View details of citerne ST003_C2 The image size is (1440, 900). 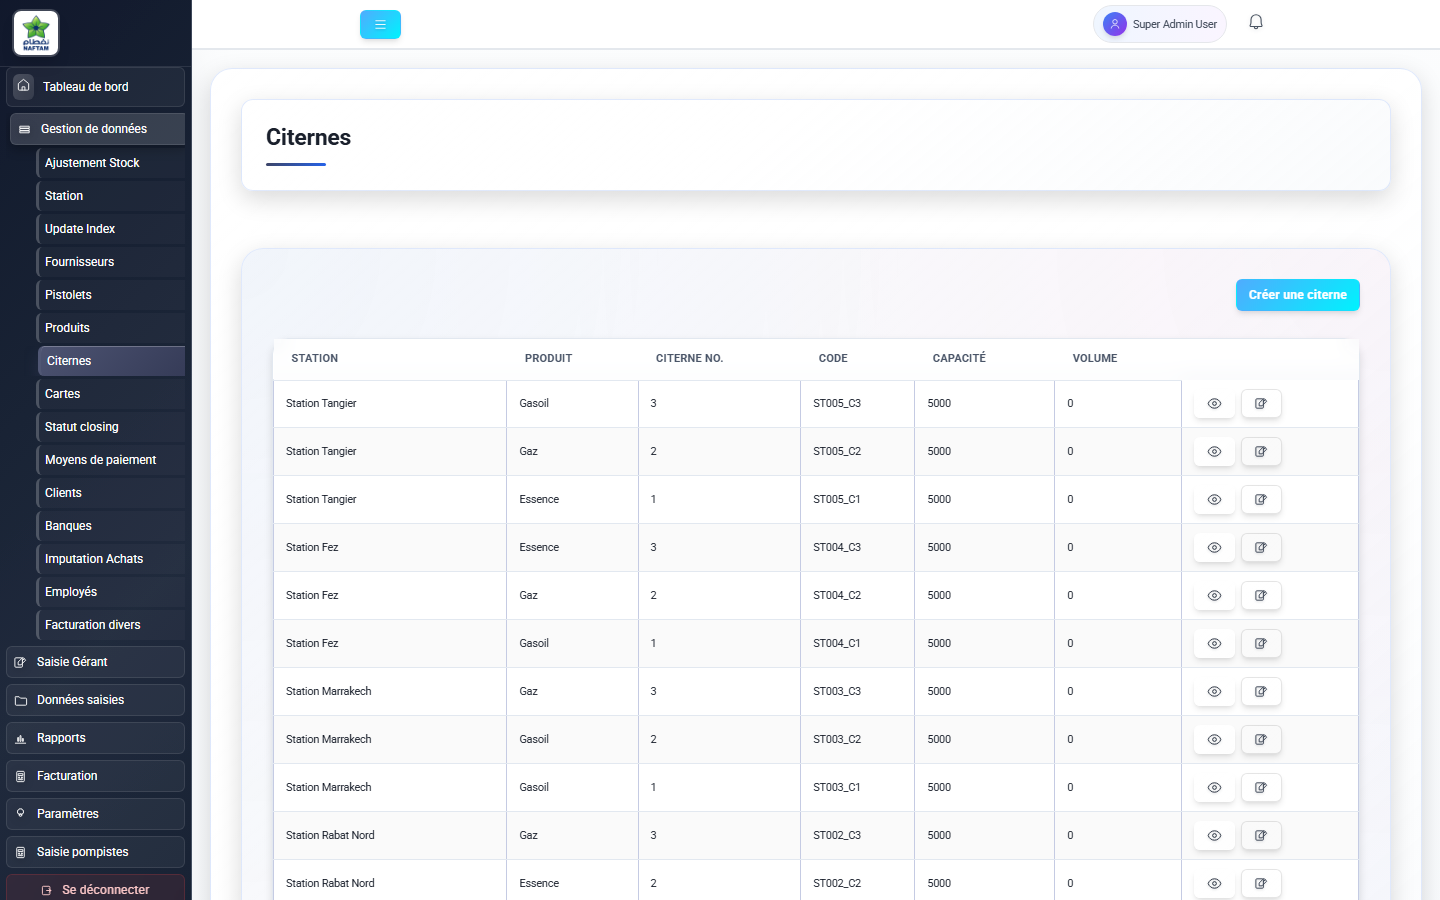click(1214, 740)
